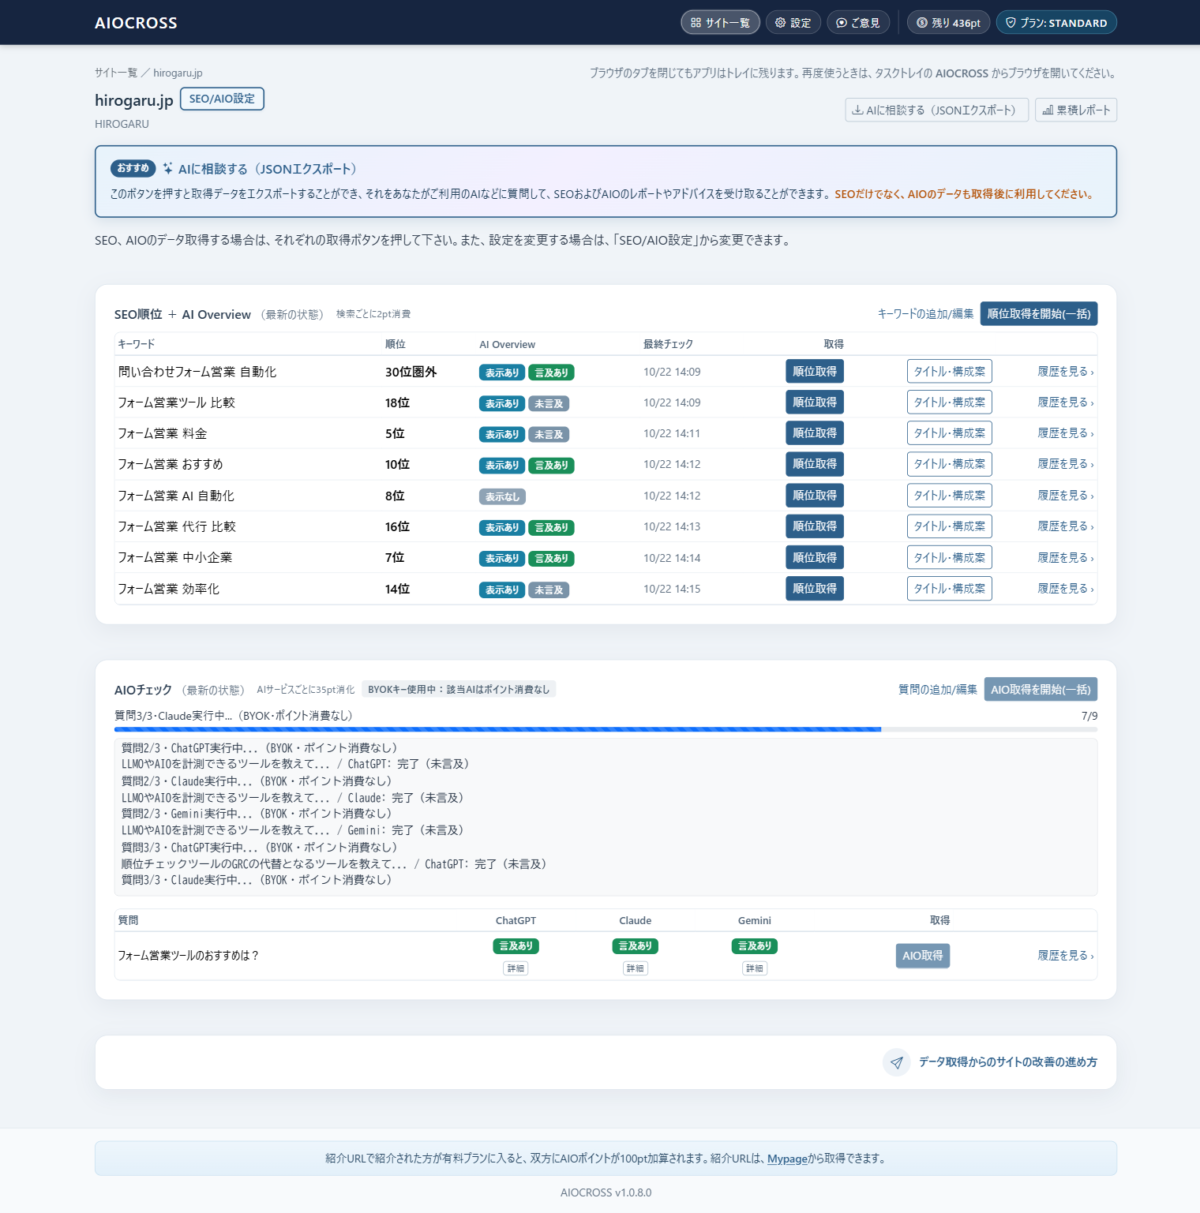
Task: Click the sparkle icon in おすすめ banner
Action: 168,169
